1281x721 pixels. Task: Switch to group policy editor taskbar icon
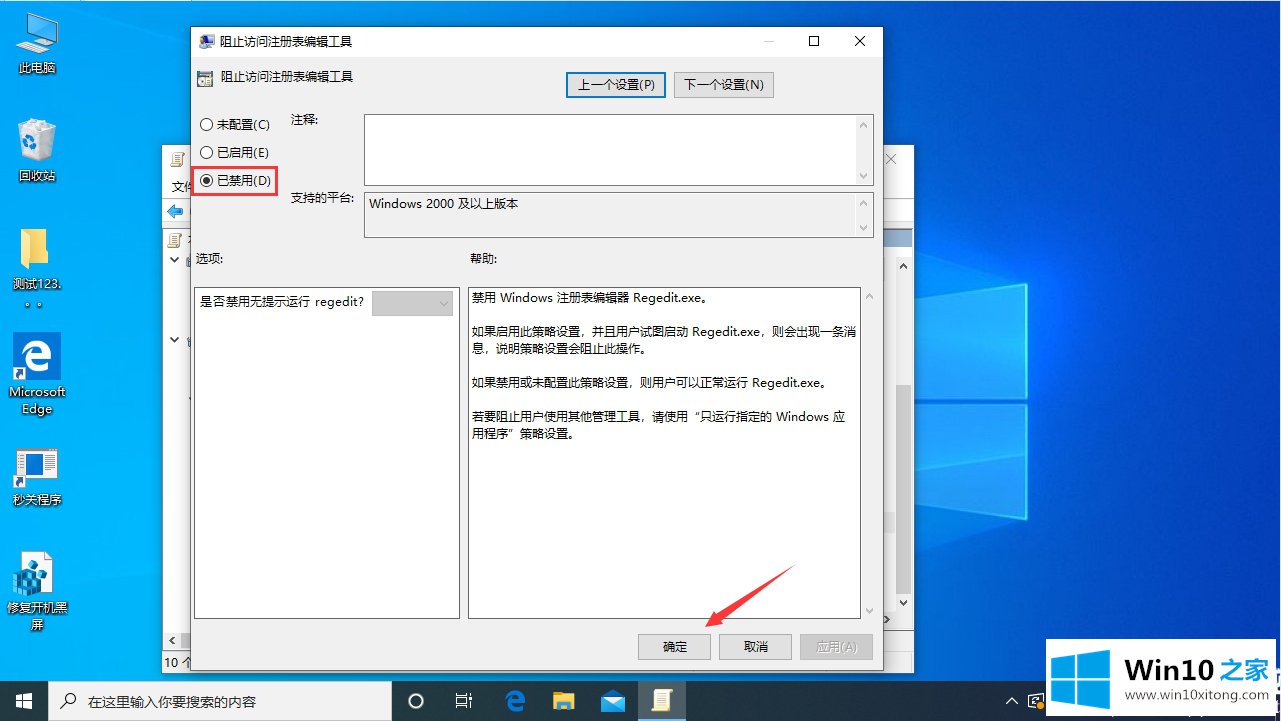pos(662,701)
